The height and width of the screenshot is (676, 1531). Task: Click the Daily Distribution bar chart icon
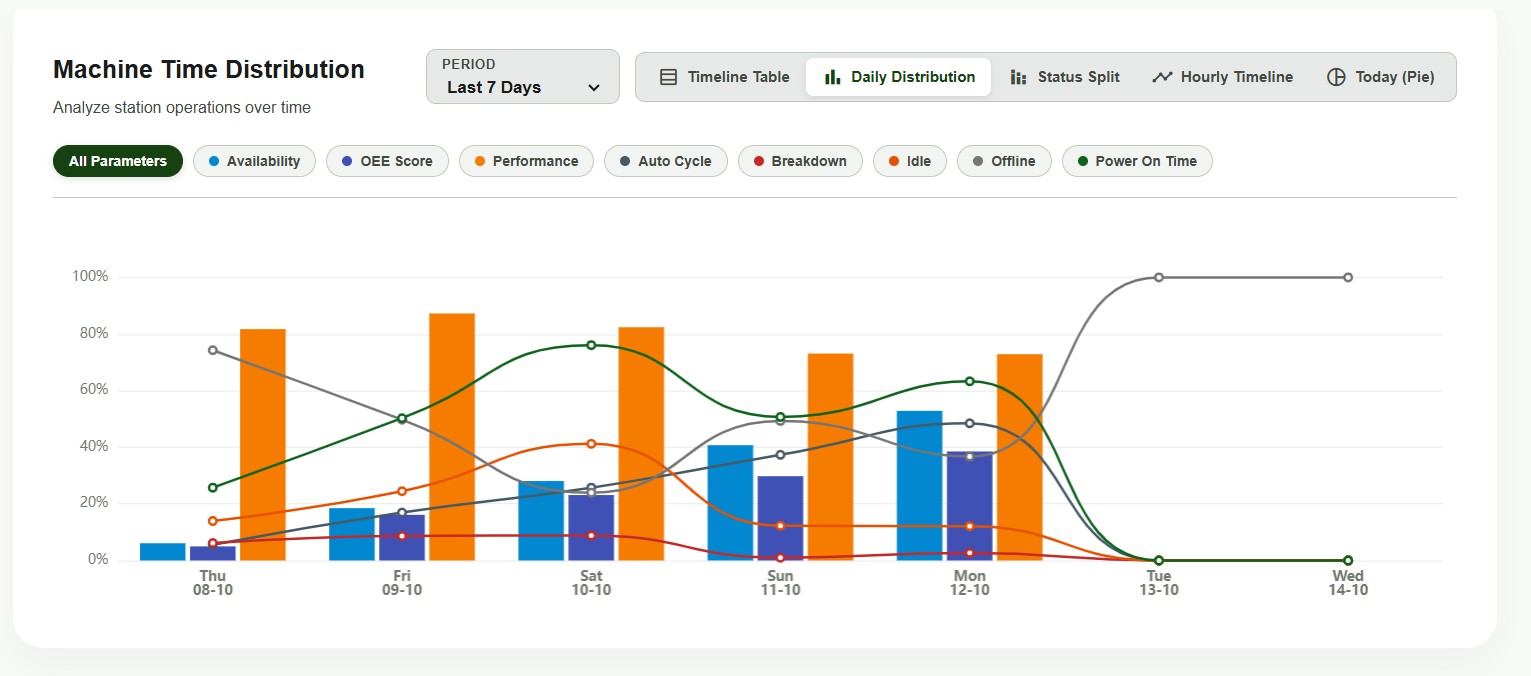tap(832, 77)
